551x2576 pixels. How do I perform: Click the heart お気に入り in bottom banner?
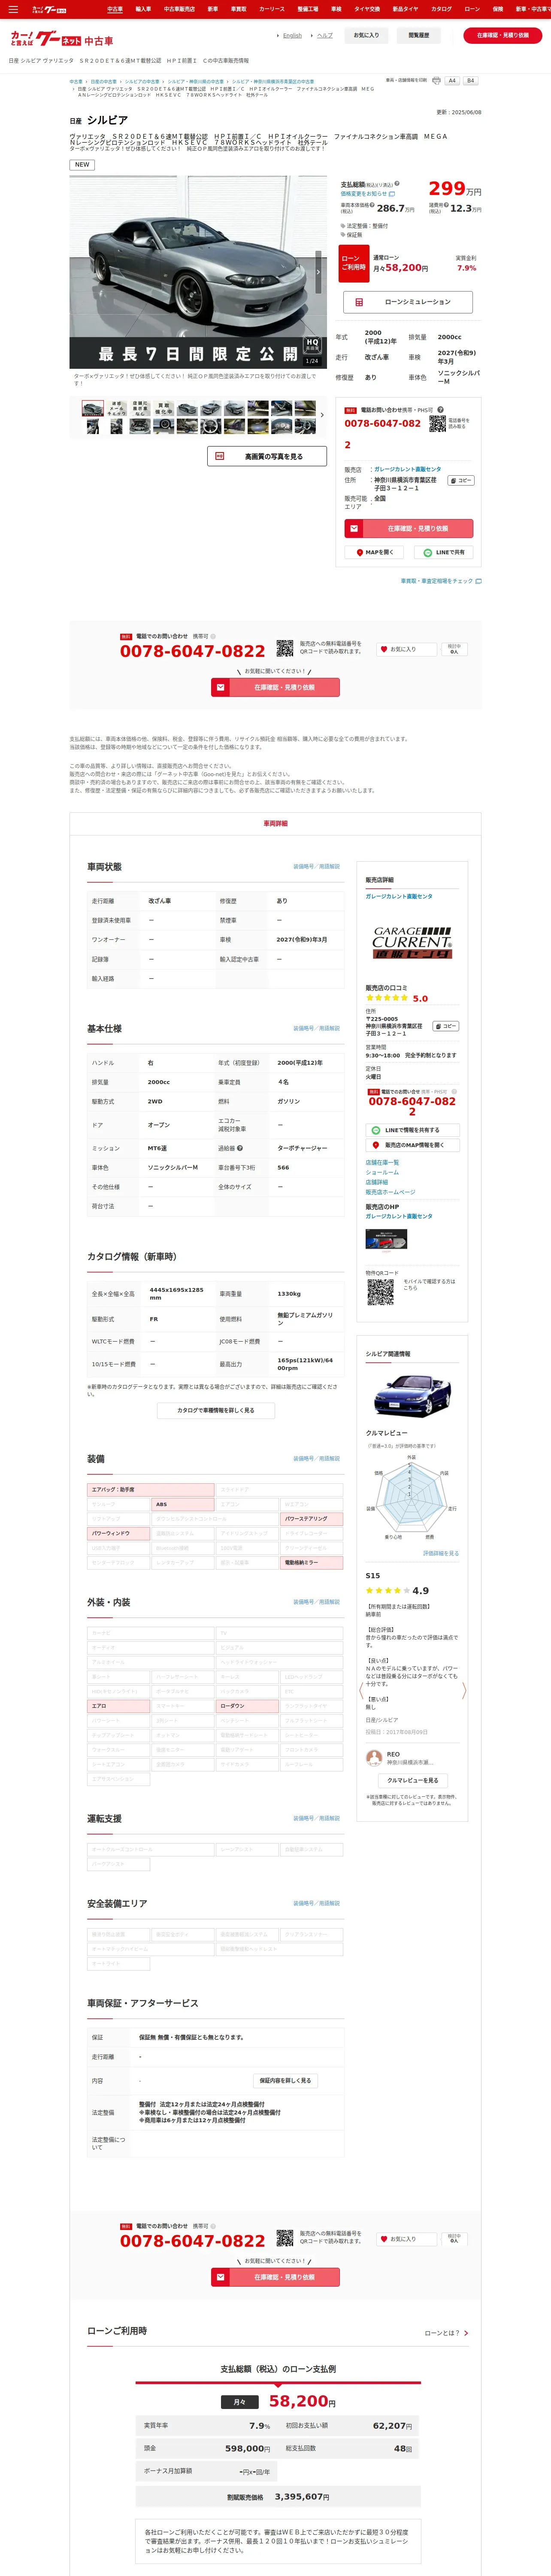coord(406,2239)
